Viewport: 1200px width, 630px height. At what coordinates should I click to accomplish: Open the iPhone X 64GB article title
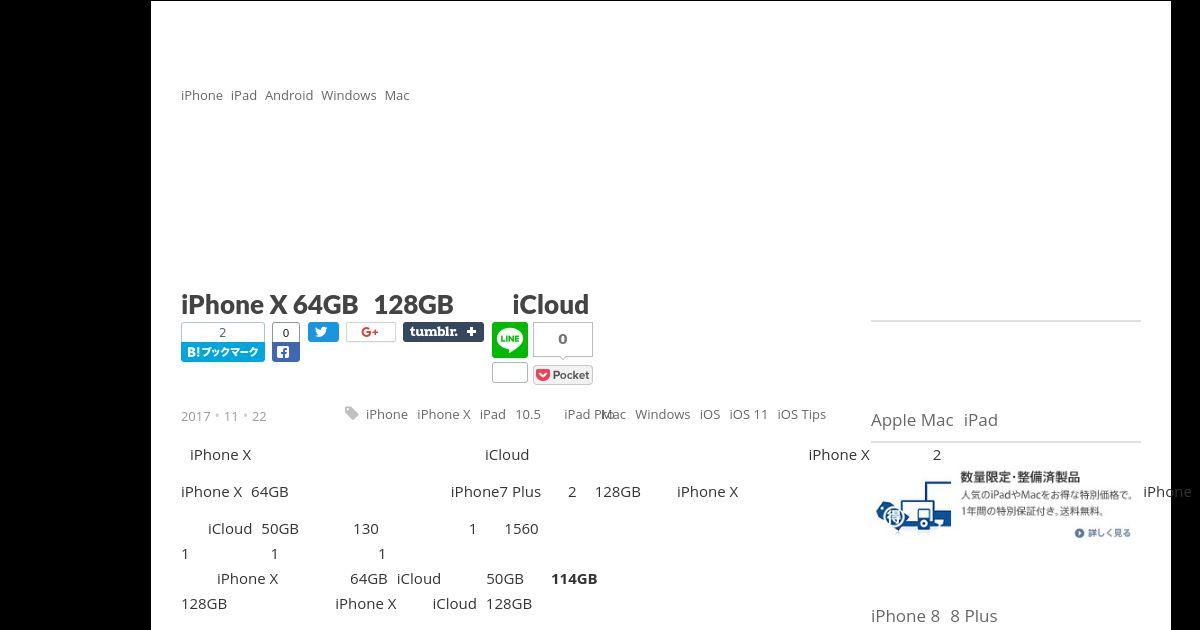coord(385,304)
